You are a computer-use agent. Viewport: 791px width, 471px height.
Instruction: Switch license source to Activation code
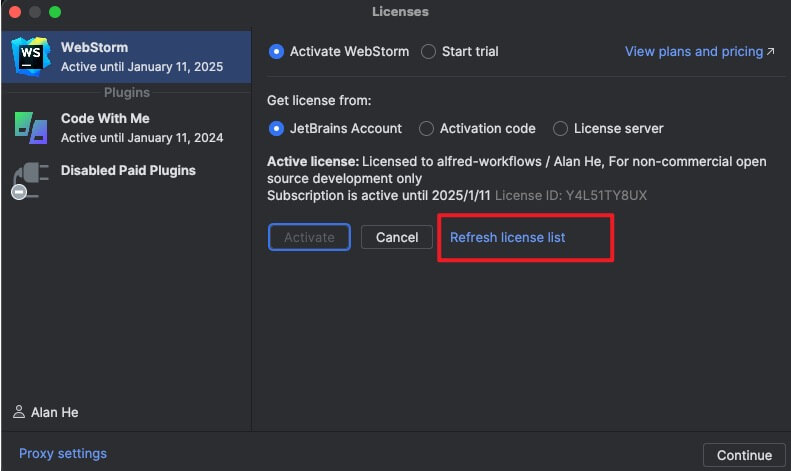pyautogui.click(x=427, y=128)
